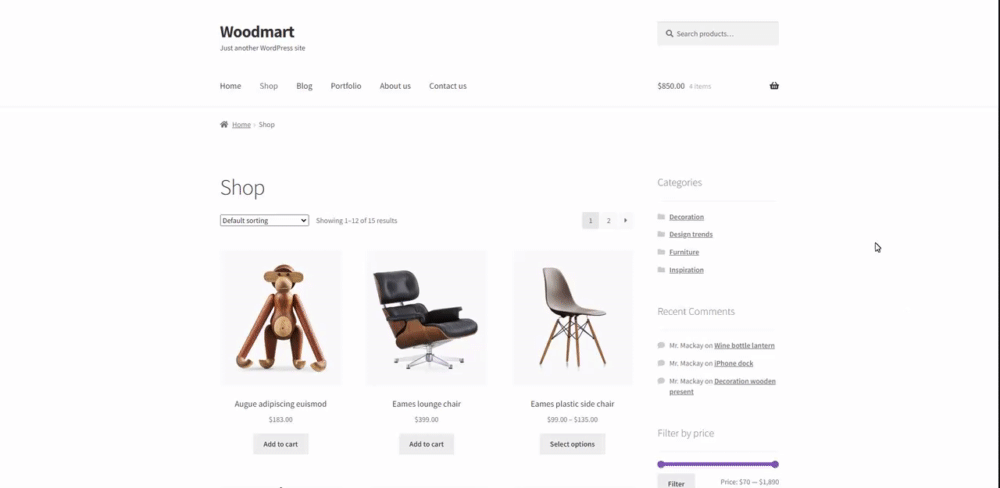The image size is (1000, 488).
Task: Add Eames lounge chair to cart
Action: (426, 444)
